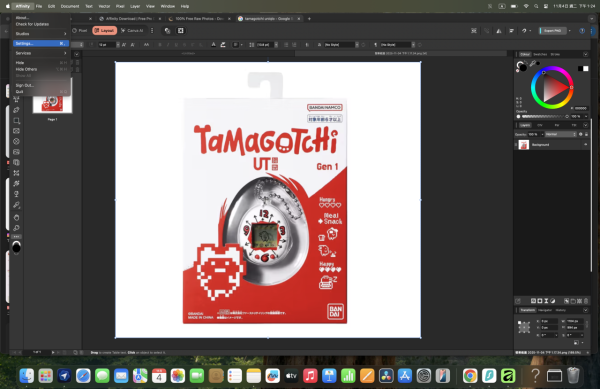Click increase font size icon
The width and height of the screenshot is (600, 389).
[x=124, y=45]
